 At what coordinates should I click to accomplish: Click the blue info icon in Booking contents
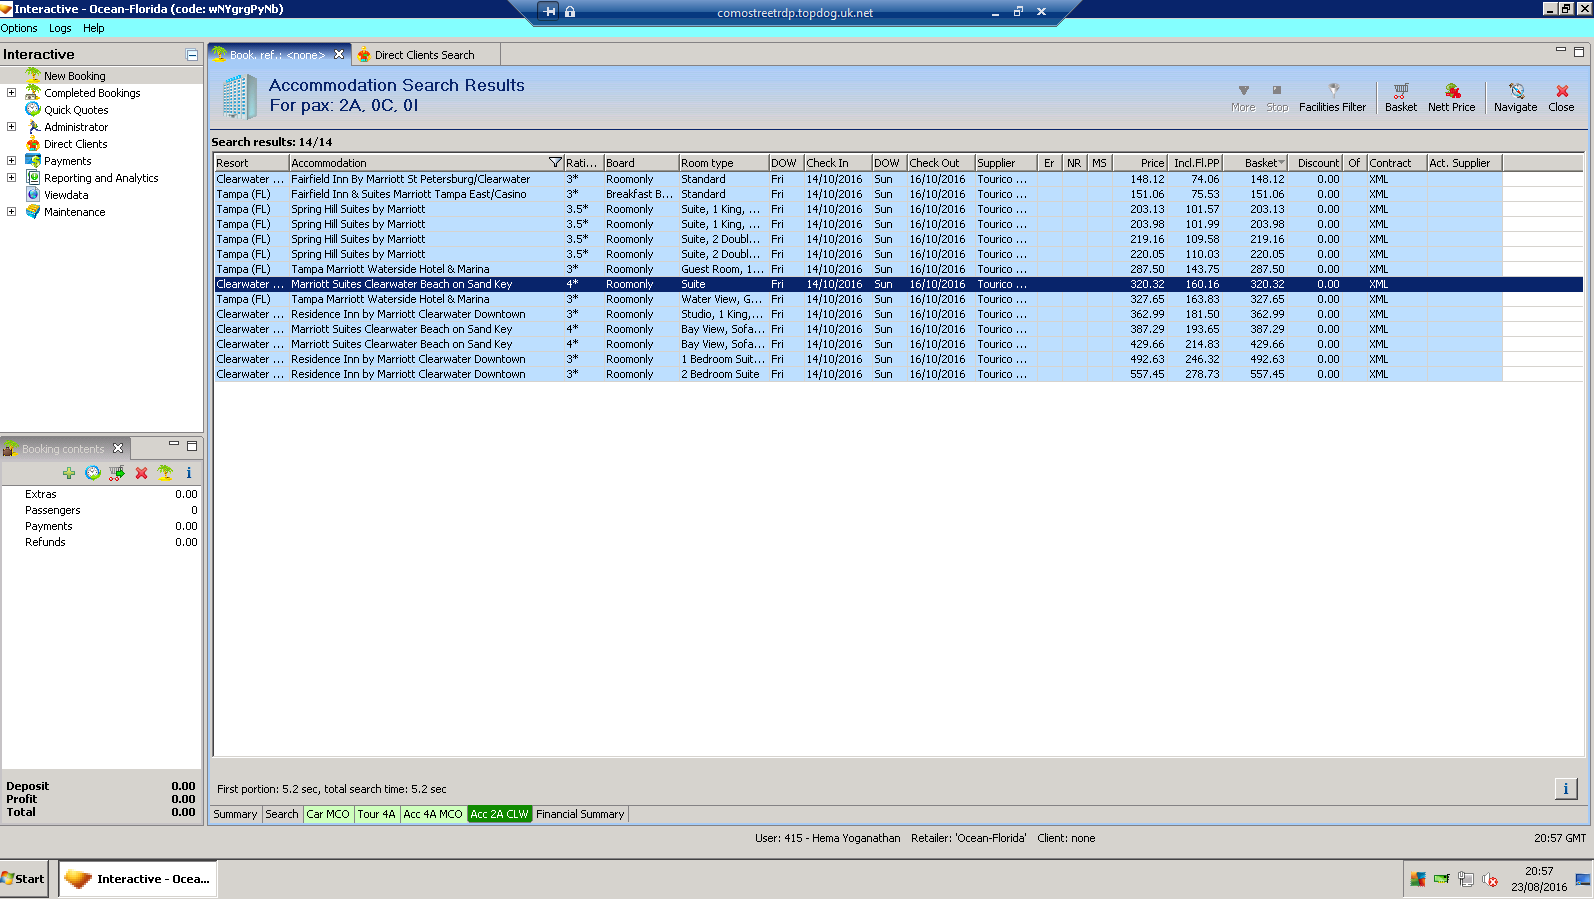pyautogui.click(x=189, y=473)
